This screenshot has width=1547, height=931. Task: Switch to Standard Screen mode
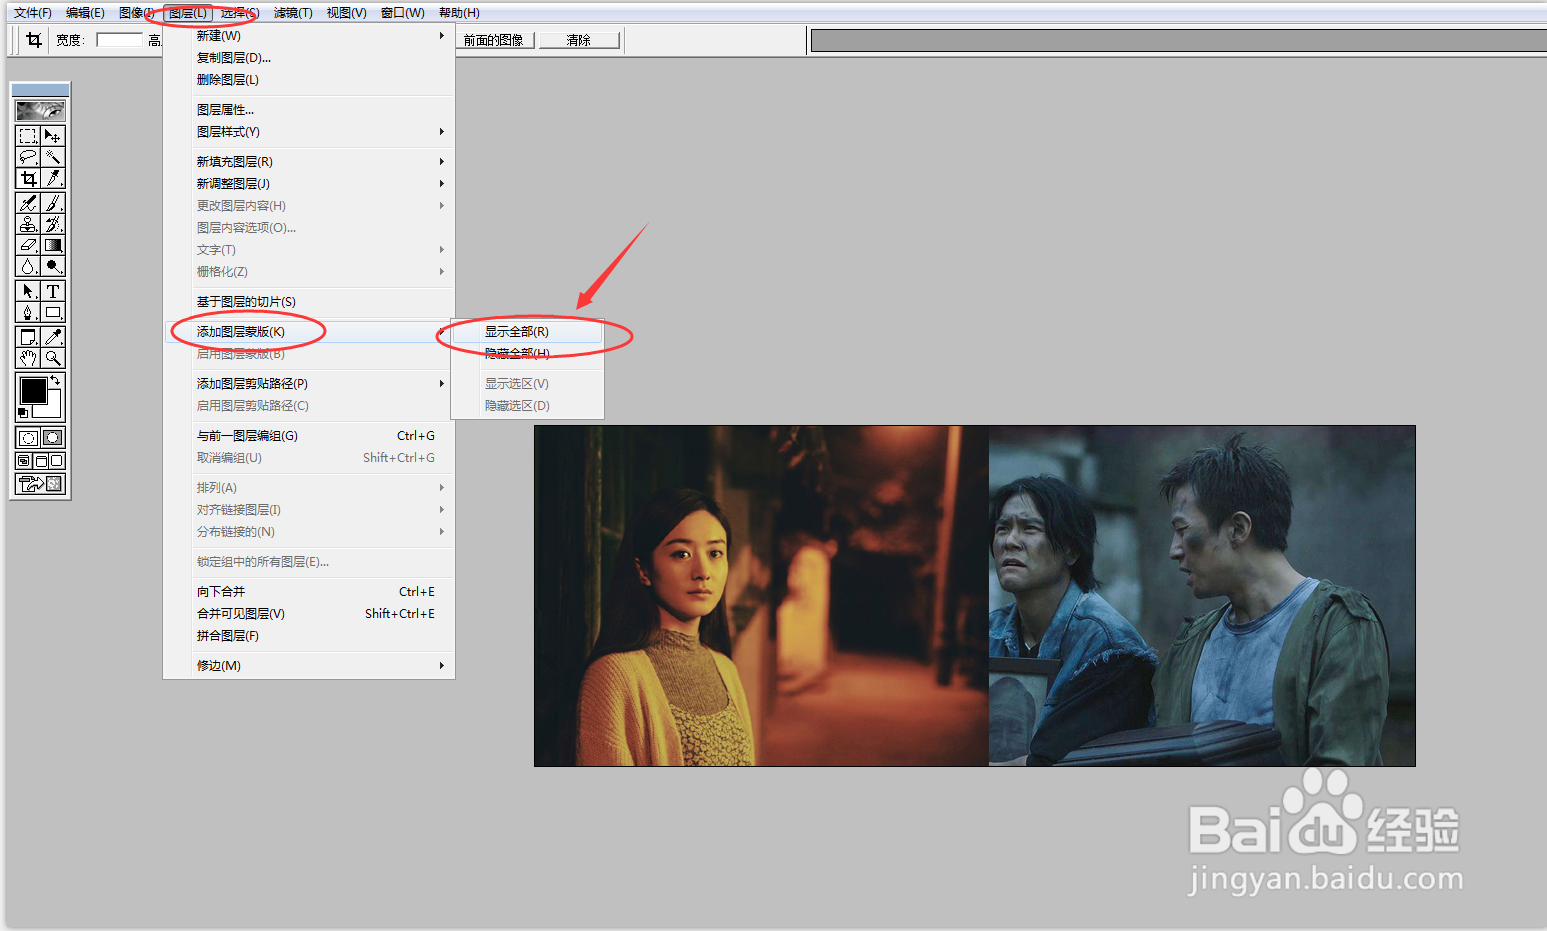[24, 461]
